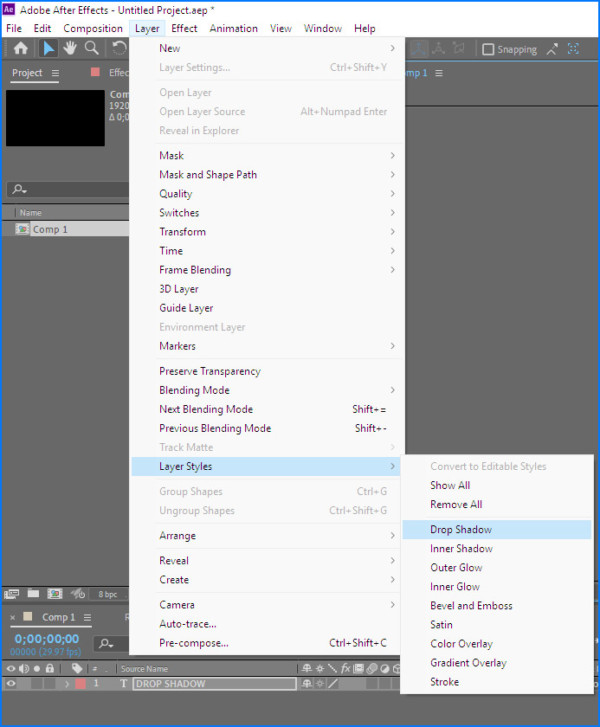Image resolution: width=600 pixels, height=727 pixels.
Task: Select Gradient Overlay layer style
Action: (x=468, y=663)
